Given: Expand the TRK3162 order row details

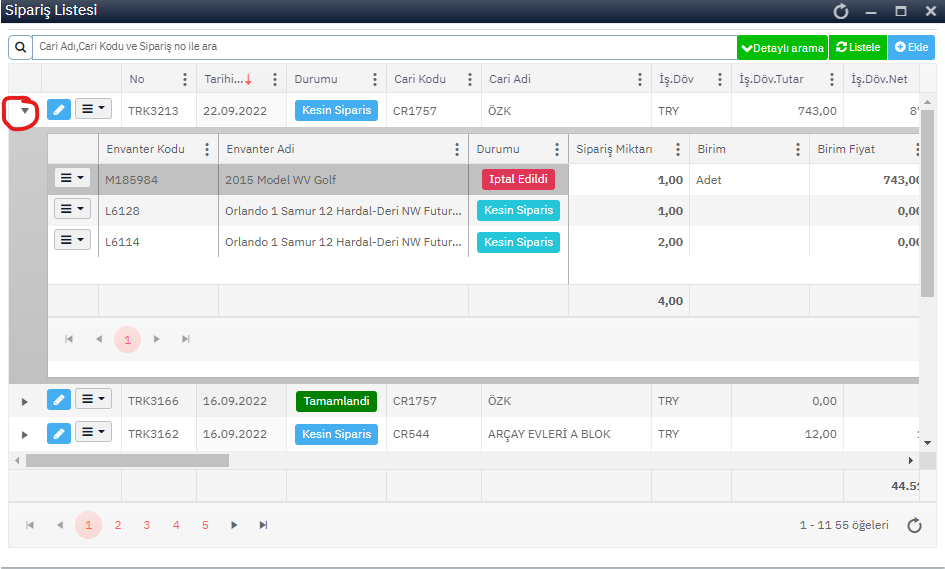Looking at the screenshot, I should click(25, 435).
